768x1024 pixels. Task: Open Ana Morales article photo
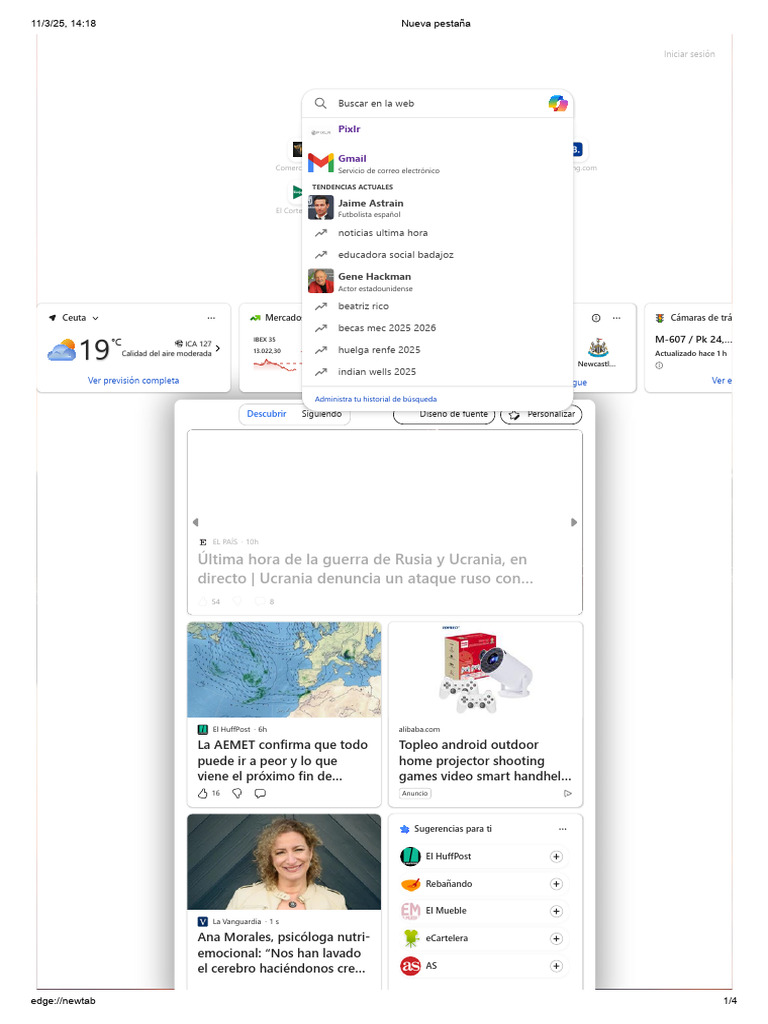pos(284,862)
